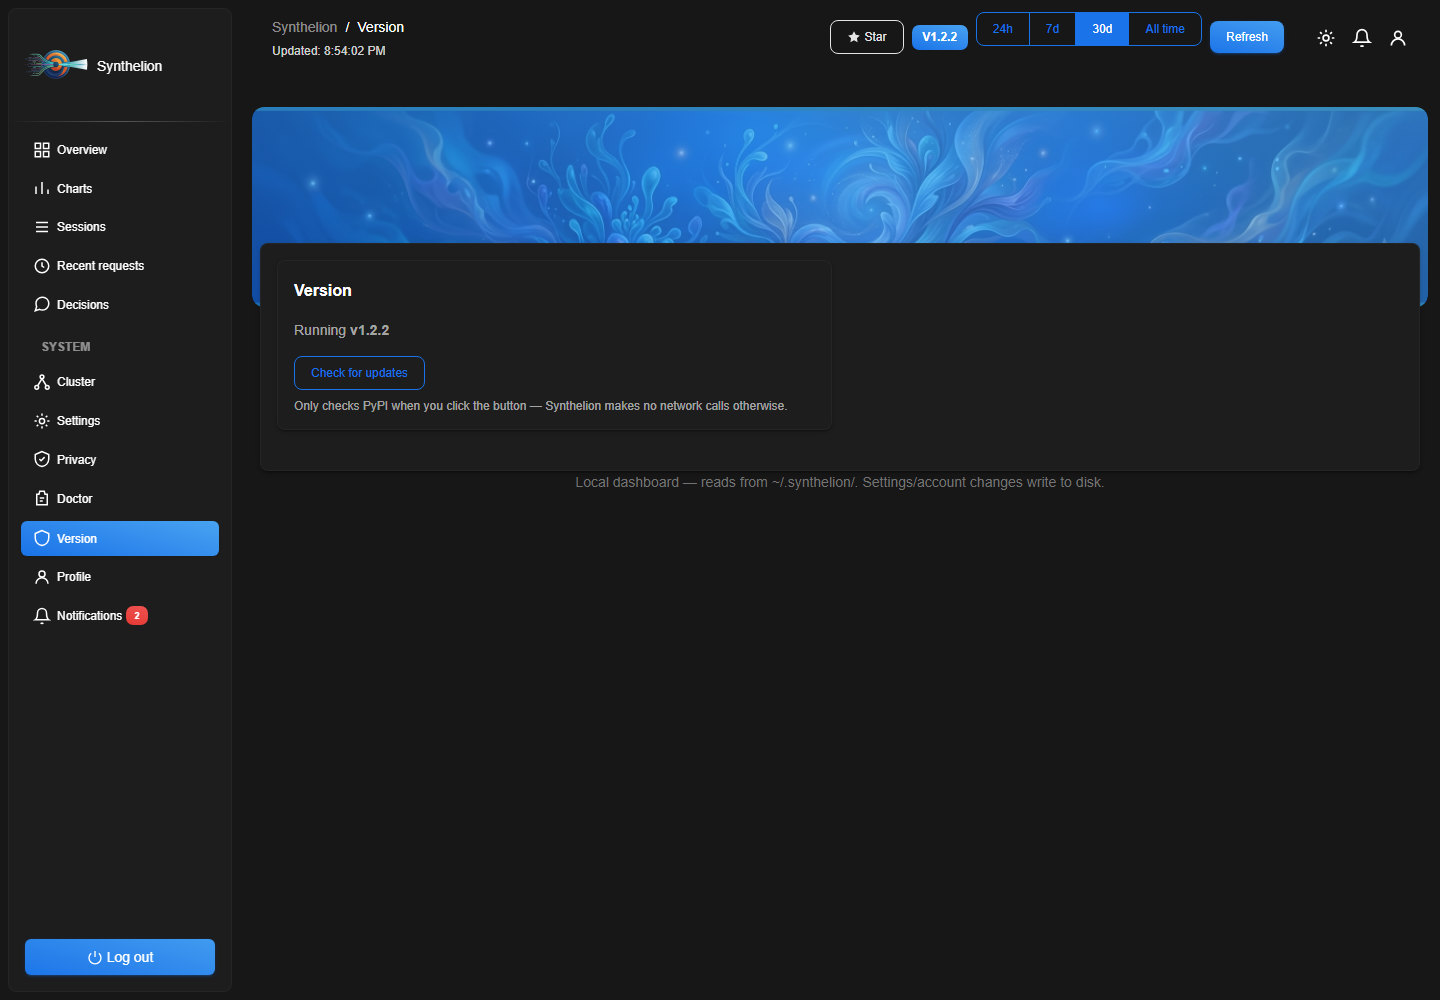Select the 24h time range

(x=1003, y=29)
